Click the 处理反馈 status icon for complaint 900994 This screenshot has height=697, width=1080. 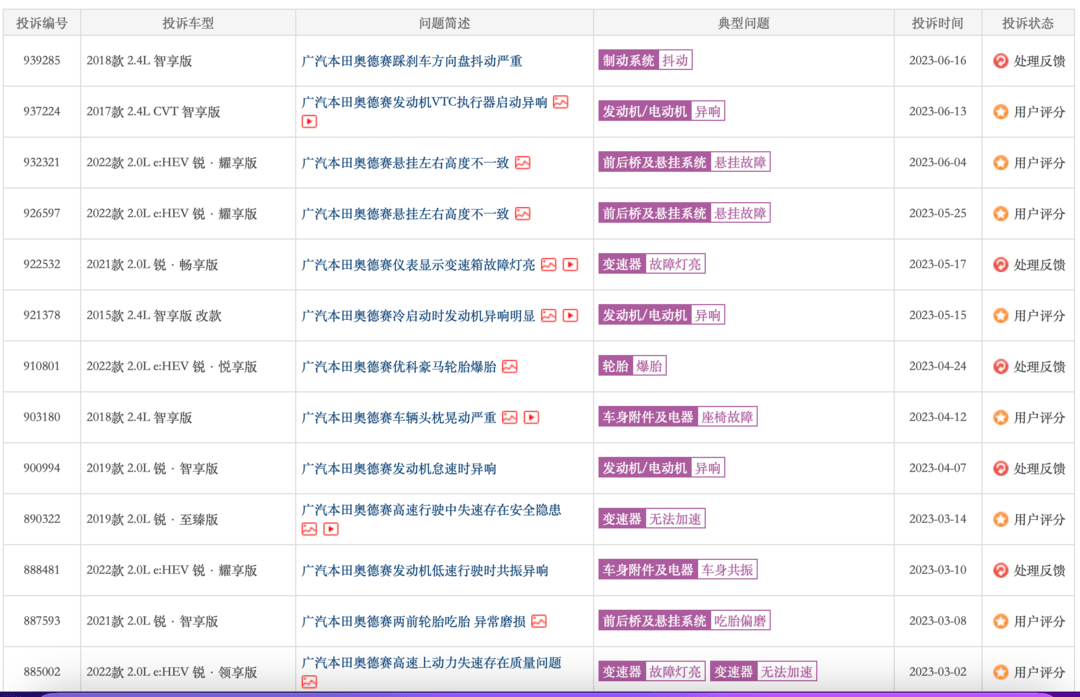point(1000,468)
